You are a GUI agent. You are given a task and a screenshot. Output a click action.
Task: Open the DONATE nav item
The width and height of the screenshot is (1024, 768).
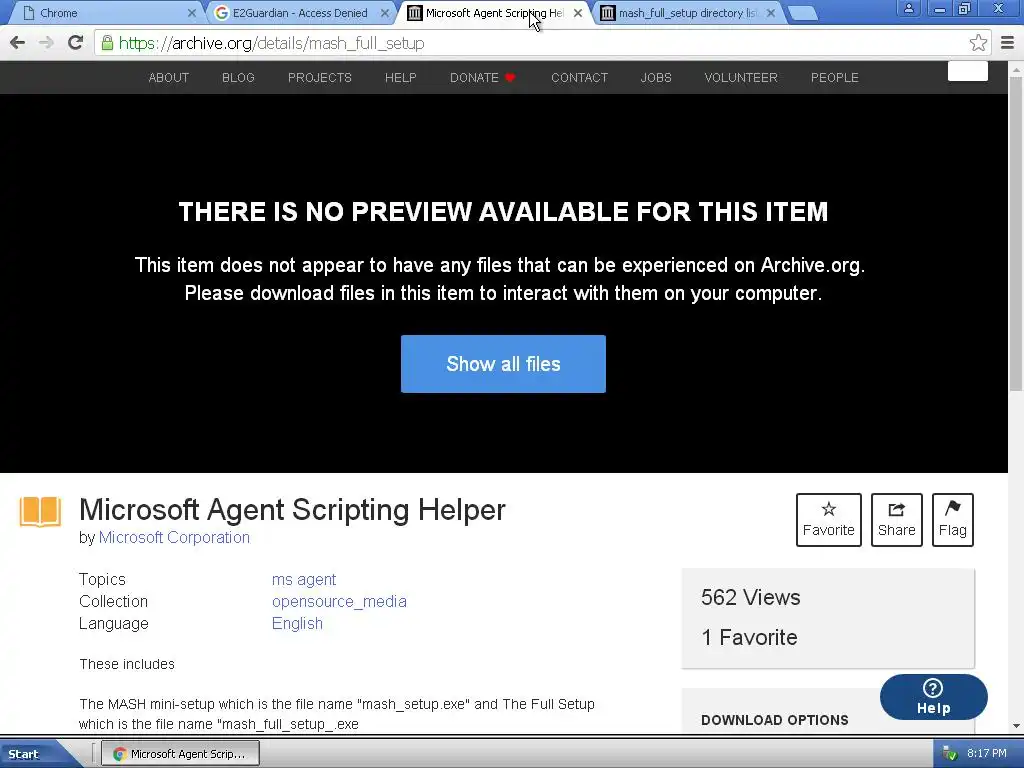click(483, 78)
